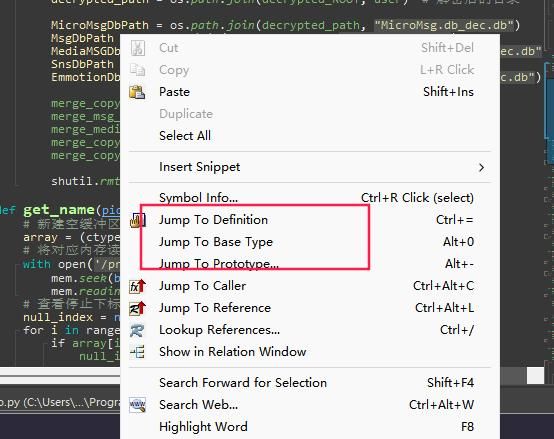Click Show in Relation Window
This screenshot has width=554, height=439.
232,352
